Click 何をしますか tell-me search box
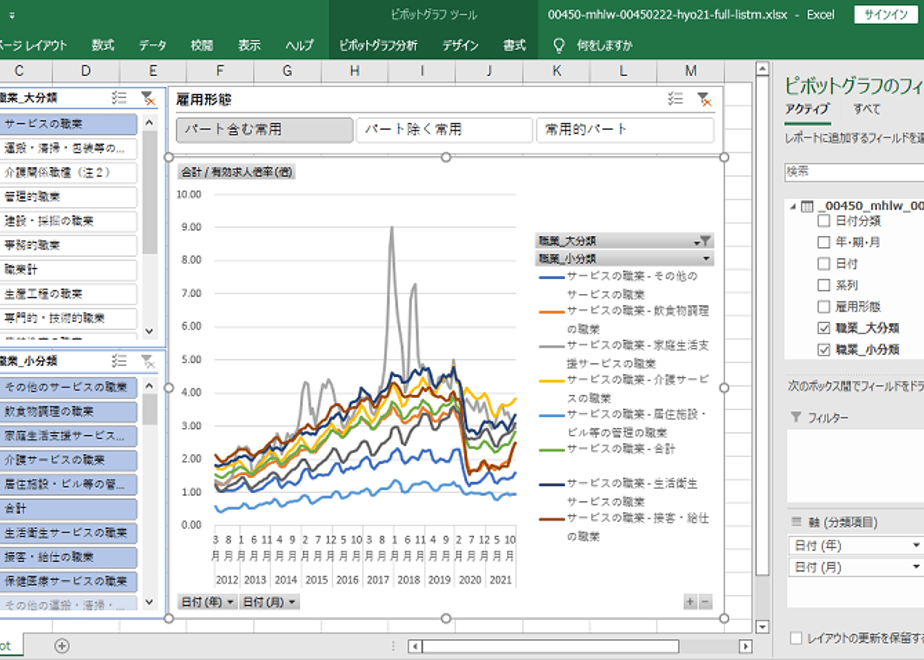This screenshot has width=924, height=660. 605,45
